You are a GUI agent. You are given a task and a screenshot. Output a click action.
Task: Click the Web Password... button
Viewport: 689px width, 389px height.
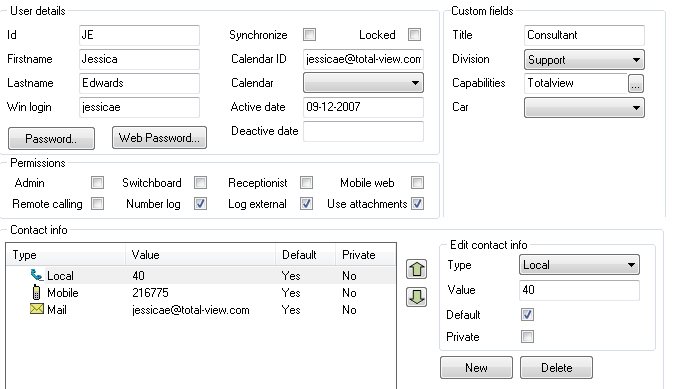pyautogui.click(x=159, y=138)
